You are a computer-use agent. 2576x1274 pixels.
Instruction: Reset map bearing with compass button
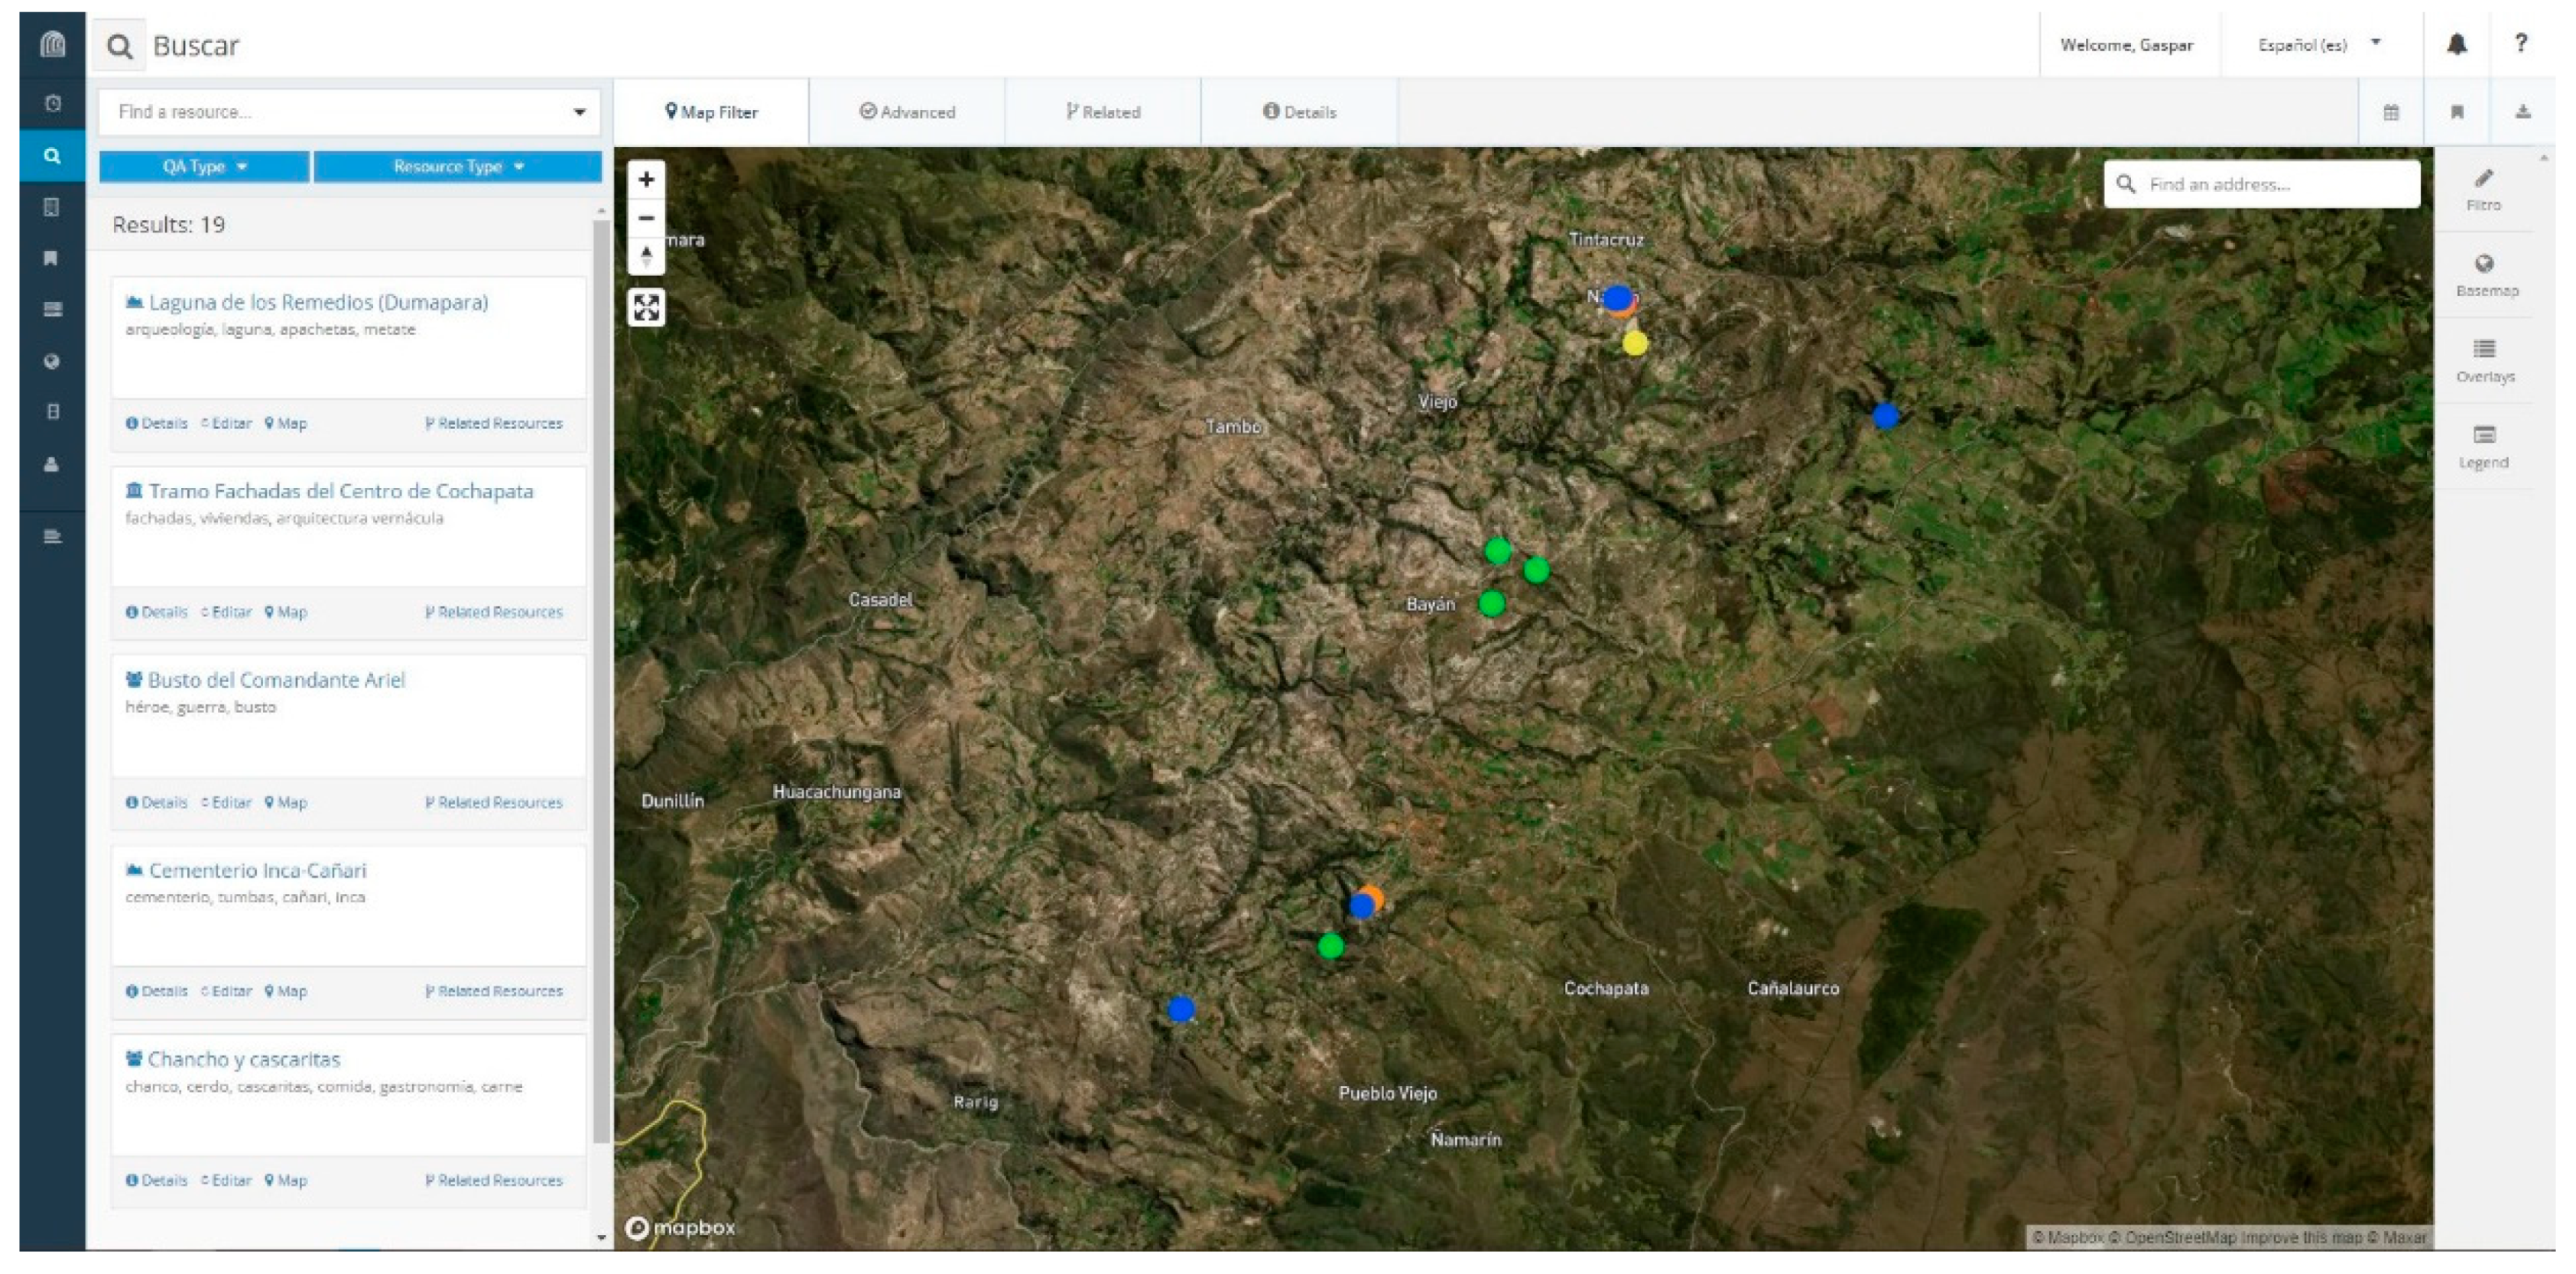point(646,256)
